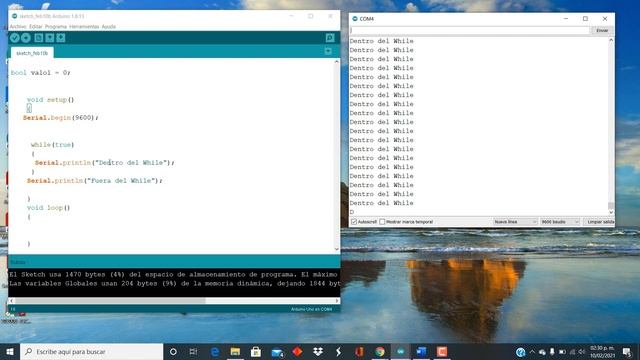The height and width of the screenshot is (360, 640).
Task: Click the 'Las variables Globales' console line
Action: click(x=175, y=283)
